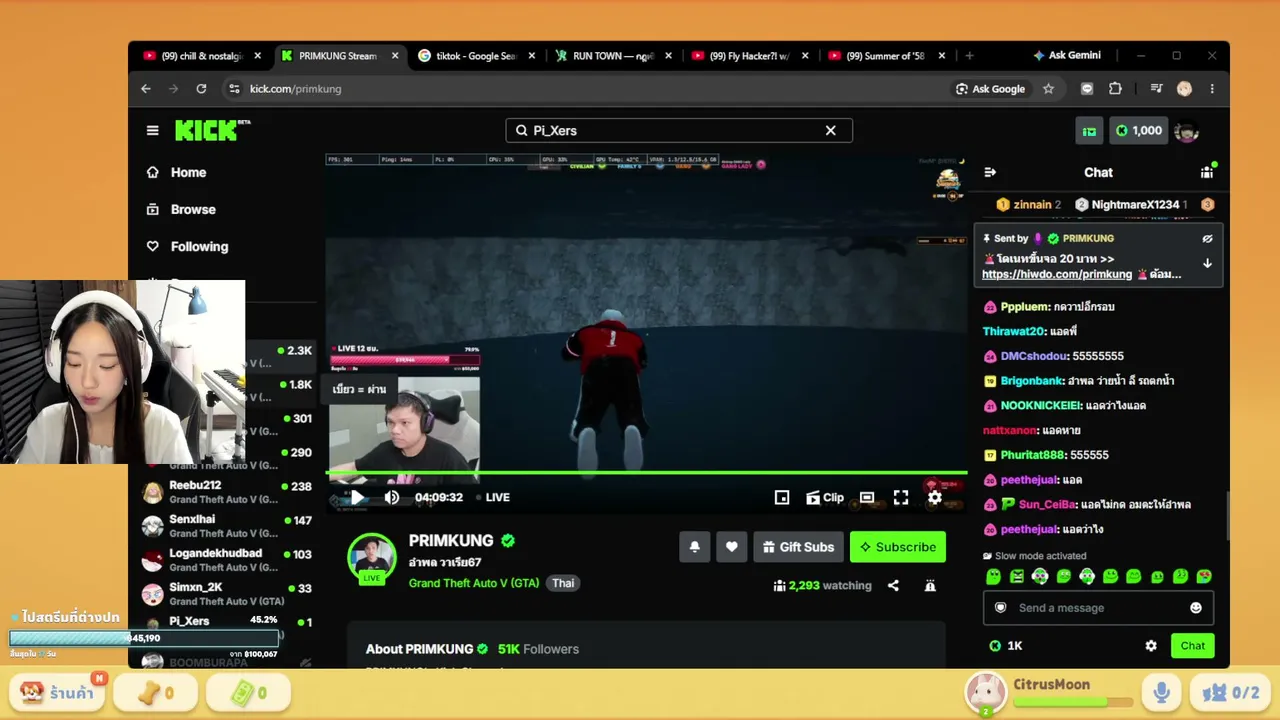Open the emoji picker in chat
This screenshot has height=720, width=1280.
(1196, 608)
